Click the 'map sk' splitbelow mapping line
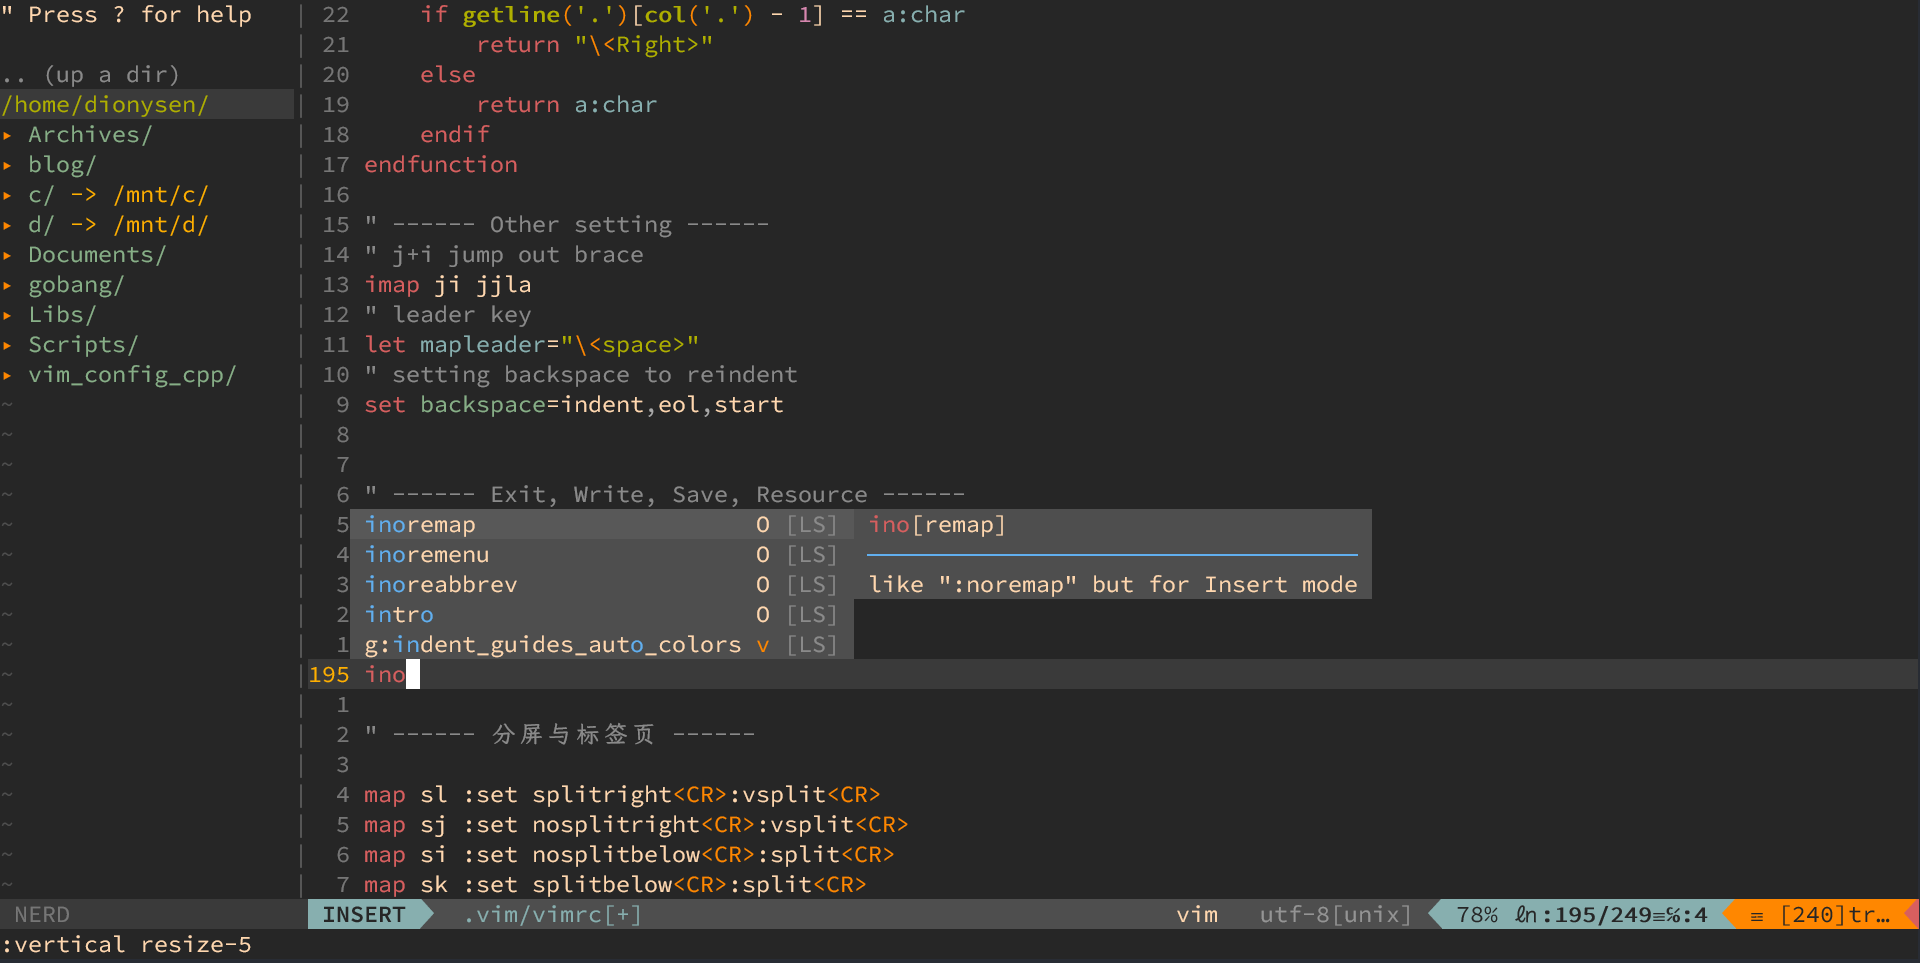Screen dimensions: 1920x963 (x=615, y=885)
